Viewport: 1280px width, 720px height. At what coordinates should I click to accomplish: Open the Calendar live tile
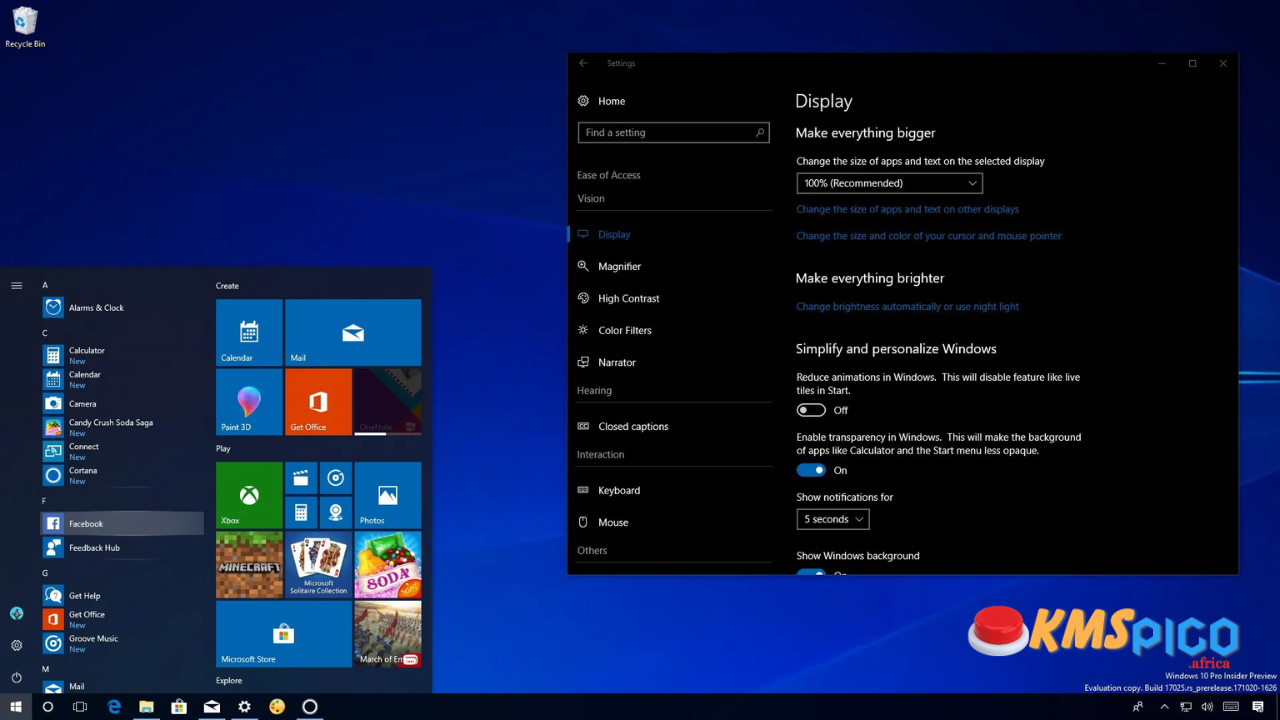pyautogui.click(x=249, y=333)
